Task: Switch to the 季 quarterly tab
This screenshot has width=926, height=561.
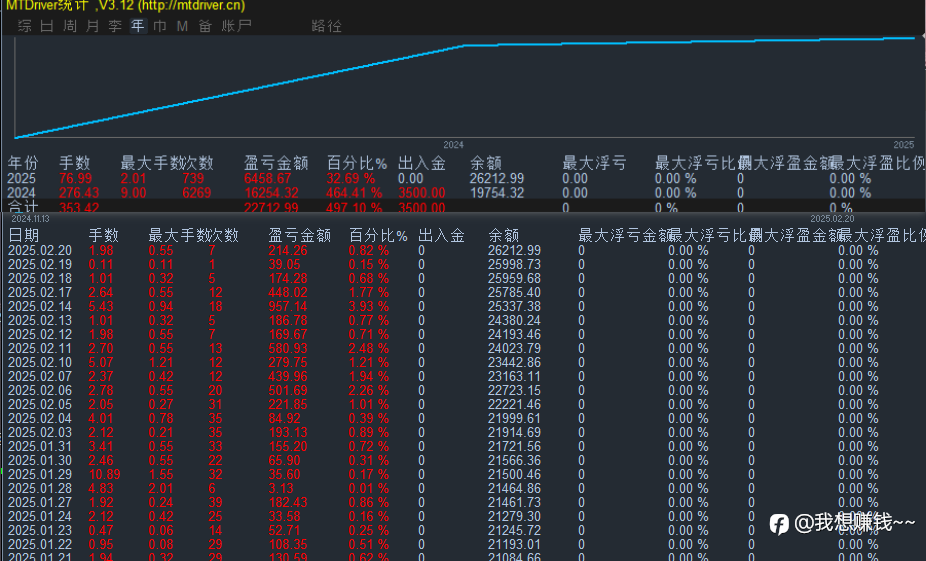Action: coord(115,26)
